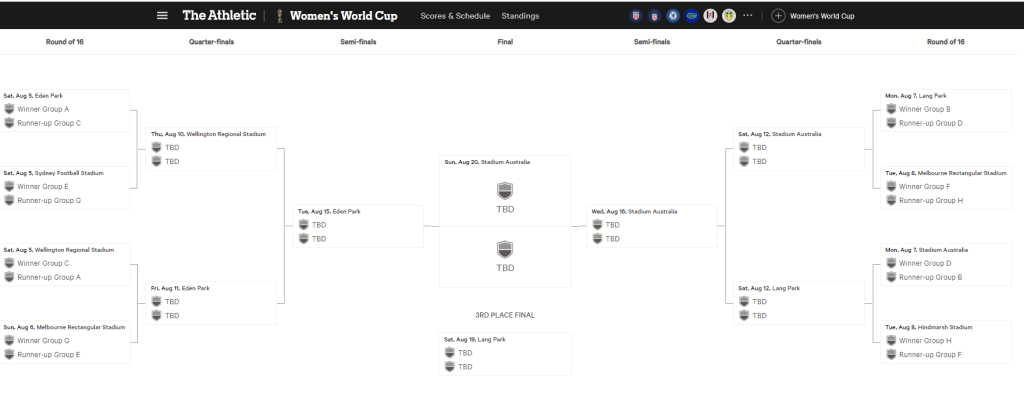Click The Athletic logo
The height and width of the screenshot is (406, 1024).
point(219,15)
